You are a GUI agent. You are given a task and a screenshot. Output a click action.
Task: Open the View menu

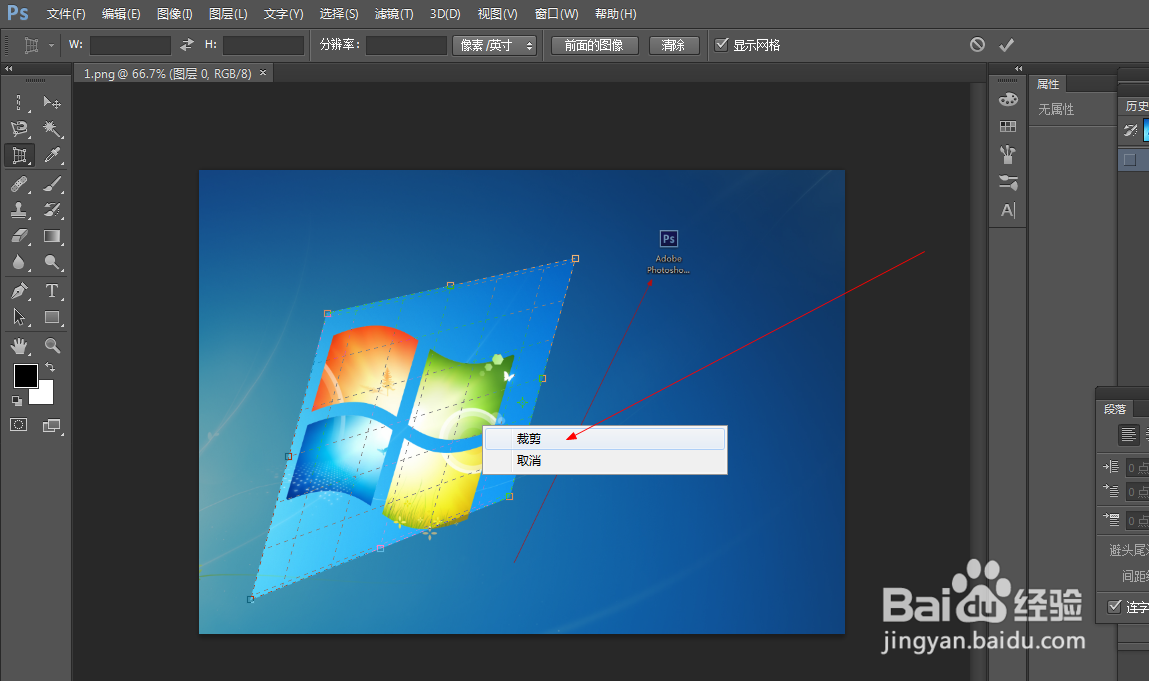pos(498,14)
